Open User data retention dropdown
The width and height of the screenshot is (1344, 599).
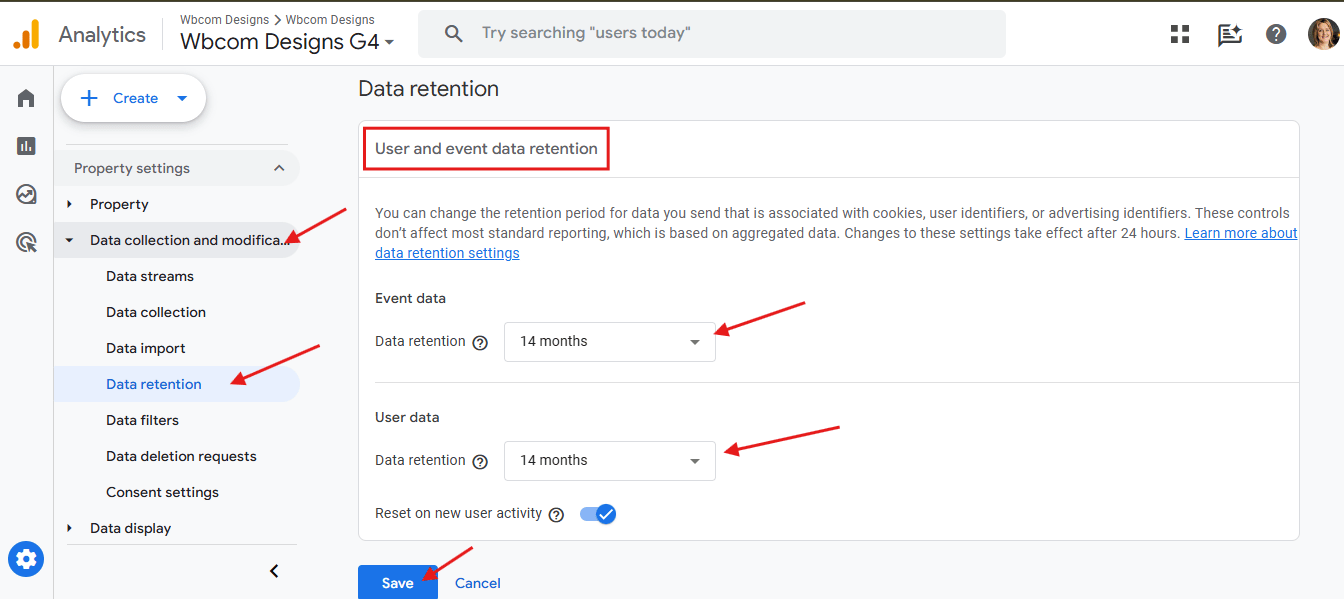tap(609, 461)
